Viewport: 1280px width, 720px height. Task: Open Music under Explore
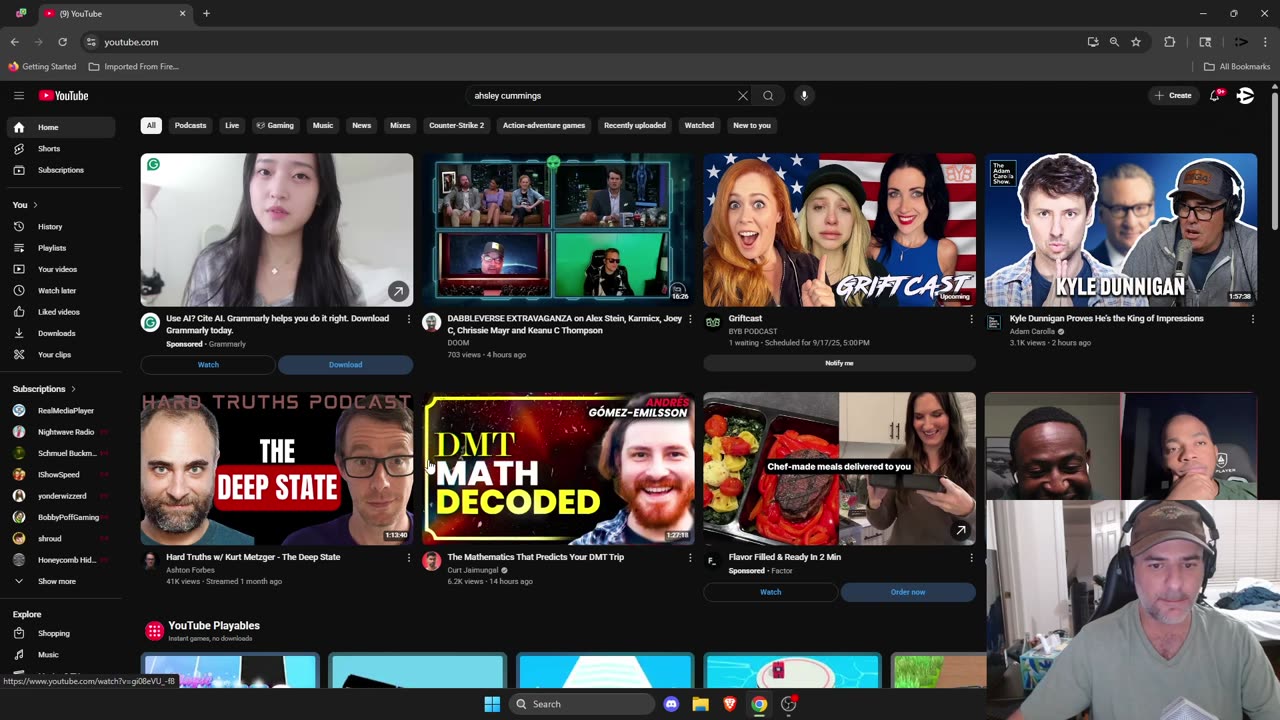point(62,655)
